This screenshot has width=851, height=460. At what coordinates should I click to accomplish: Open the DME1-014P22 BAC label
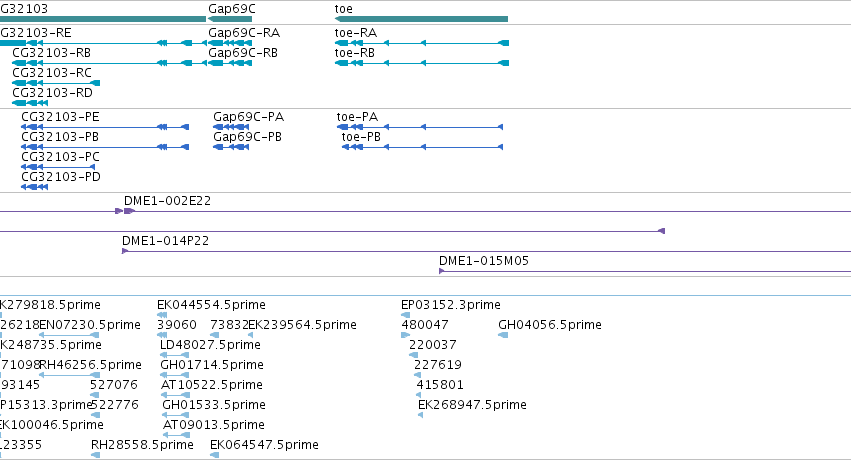click(x=166, y=241)
